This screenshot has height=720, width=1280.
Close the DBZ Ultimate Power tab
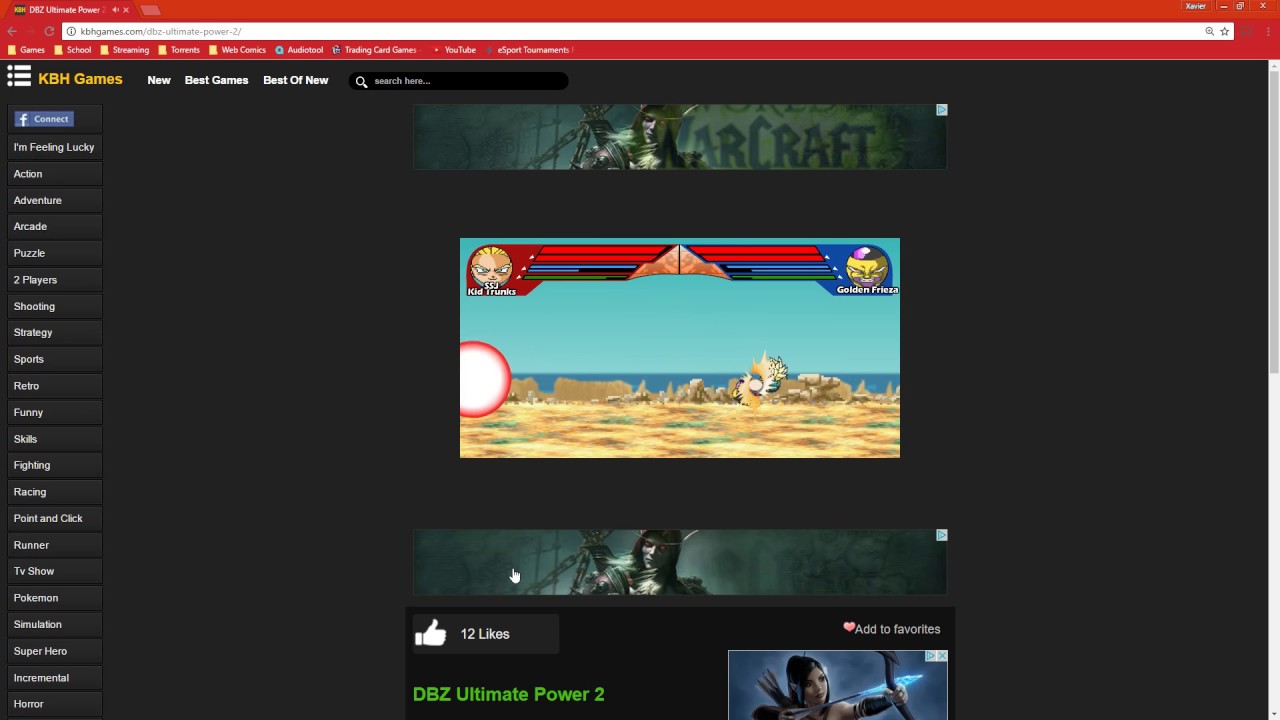coord(126,10)
